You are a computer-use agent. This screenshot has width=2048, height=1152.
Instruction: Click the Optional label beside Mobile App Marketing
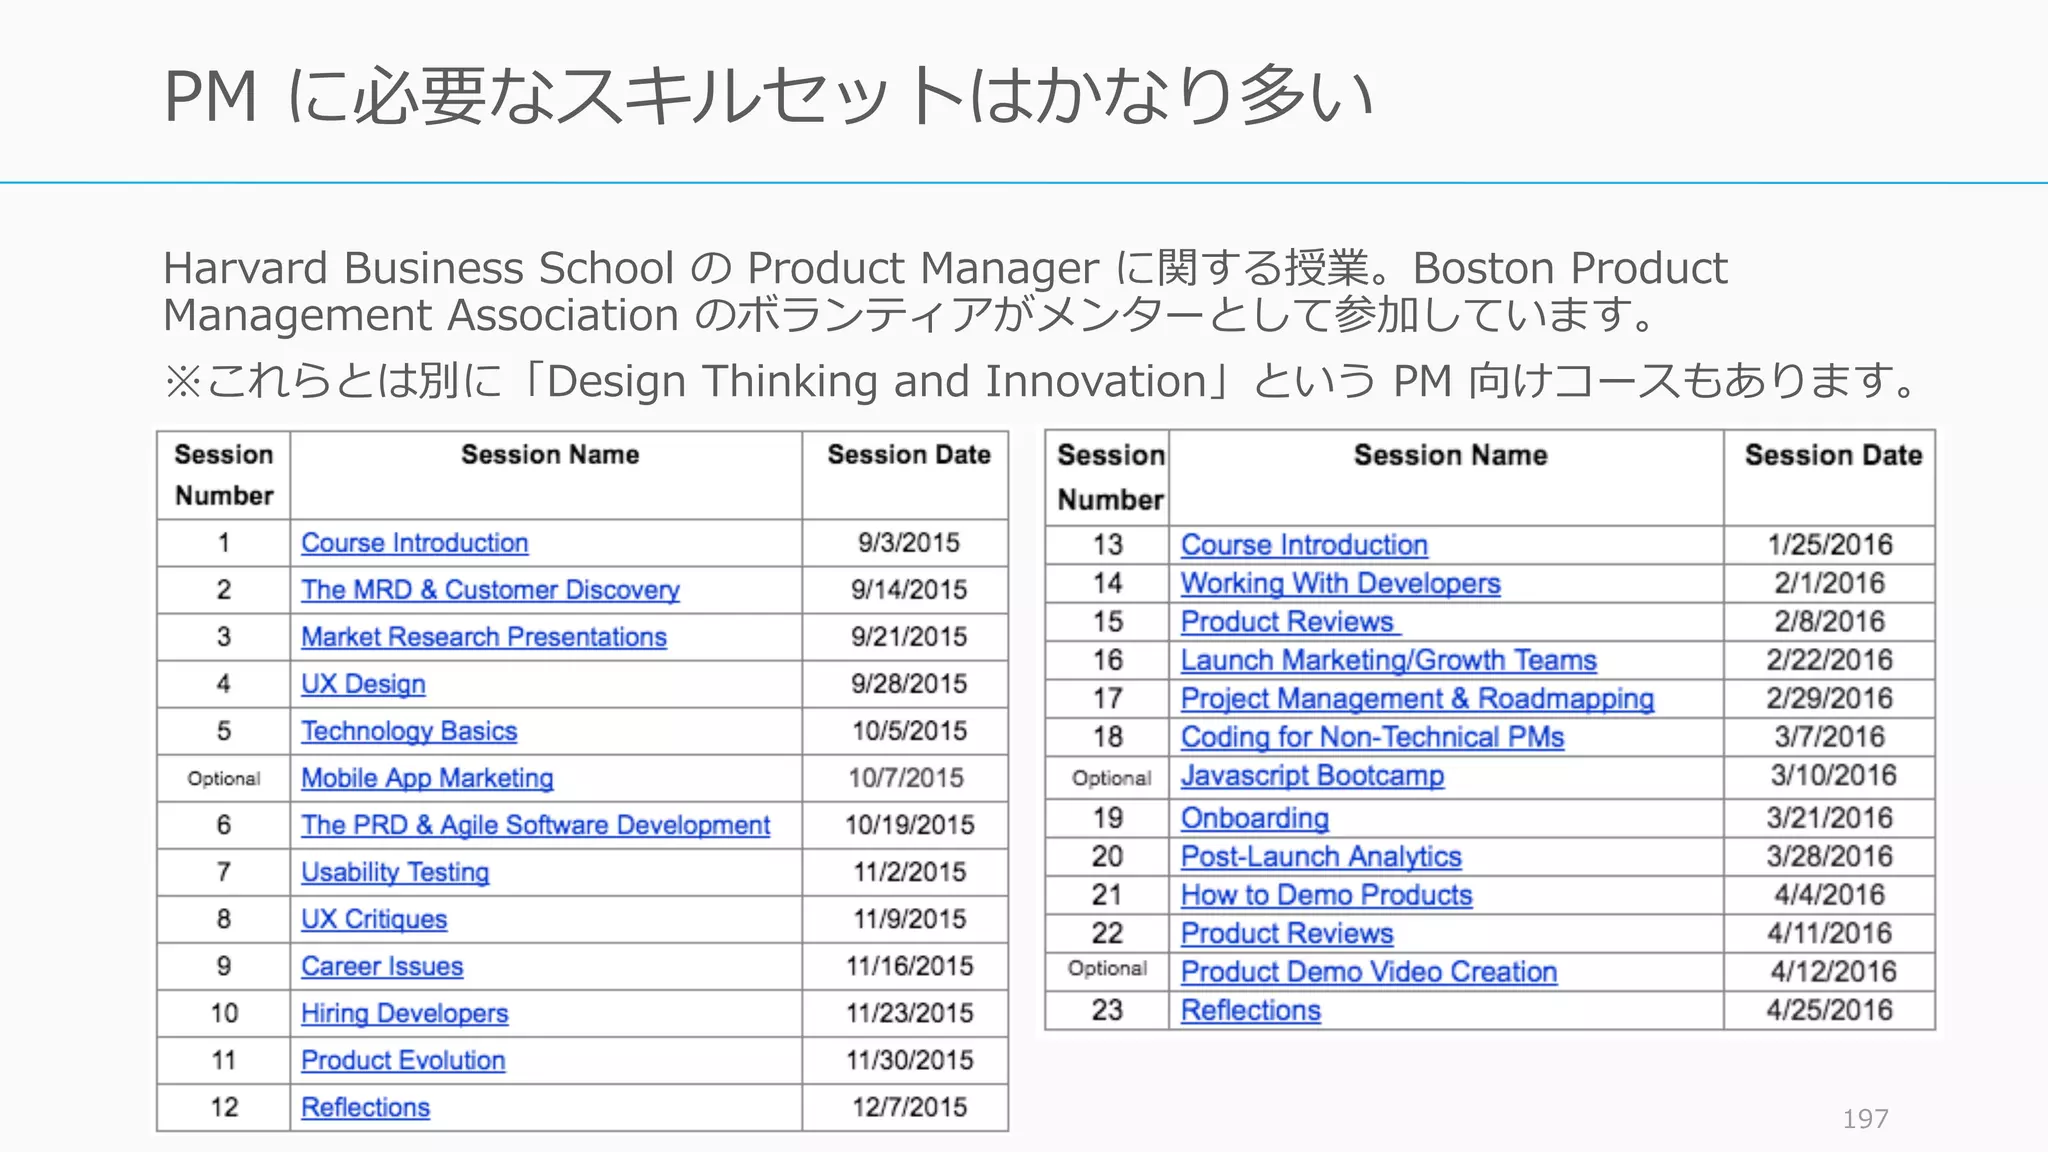click(x=224, y=778)
